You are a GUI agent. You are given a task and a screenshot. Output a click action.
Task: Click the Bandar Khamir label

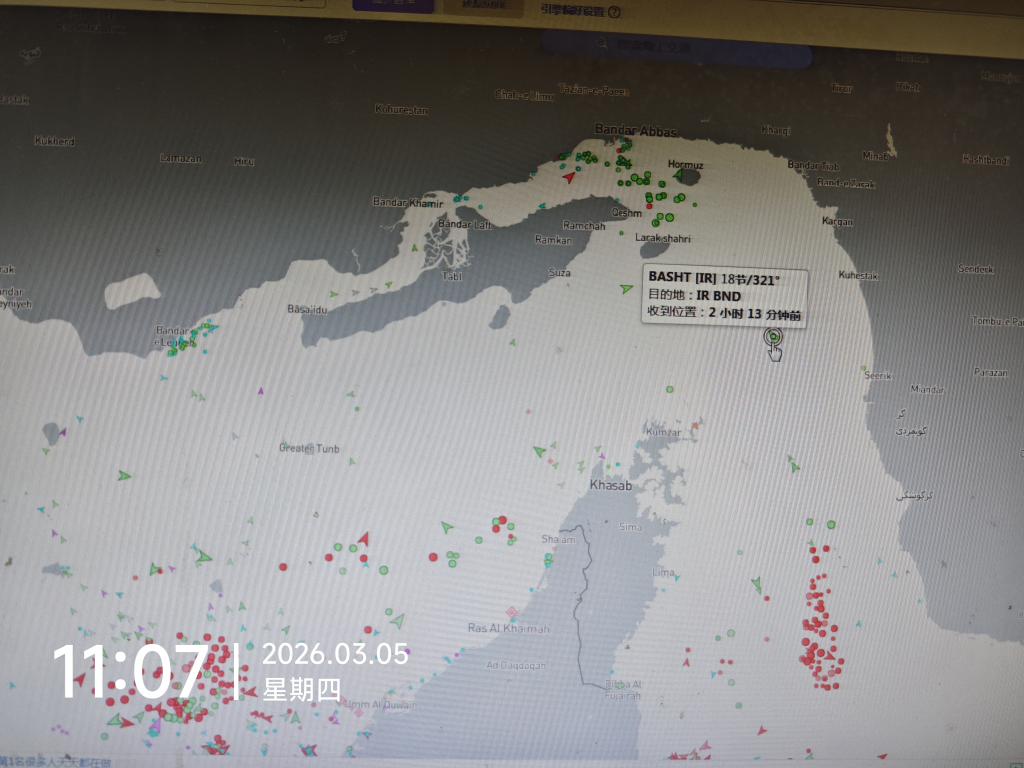[x=408, y=202]
